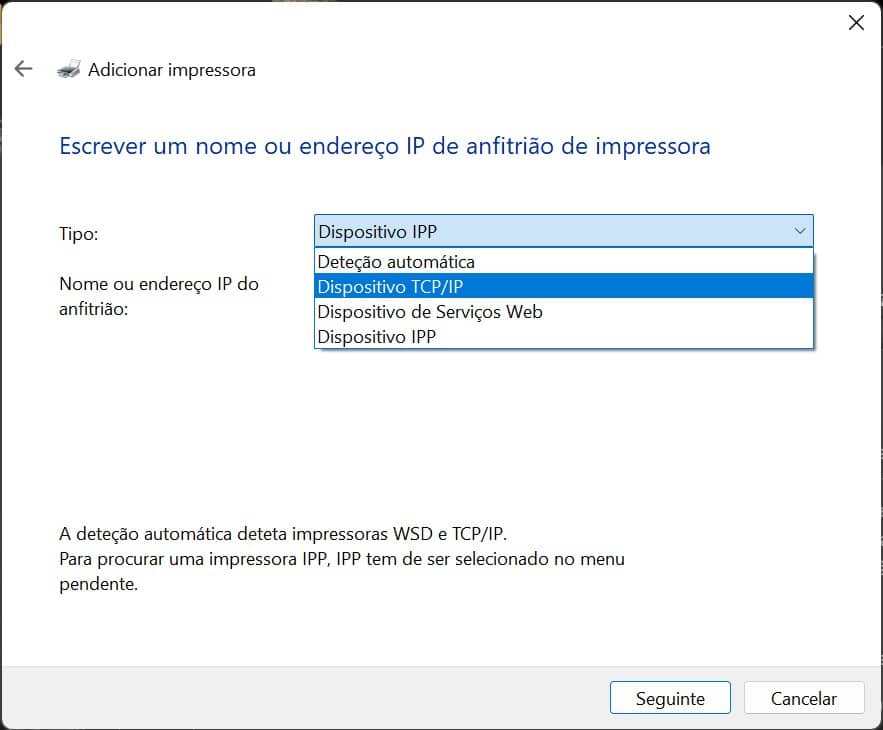Close the Adicionar impressora dialog
The height and width of the screenshot is (730, 883).
[x=856, y=23]
